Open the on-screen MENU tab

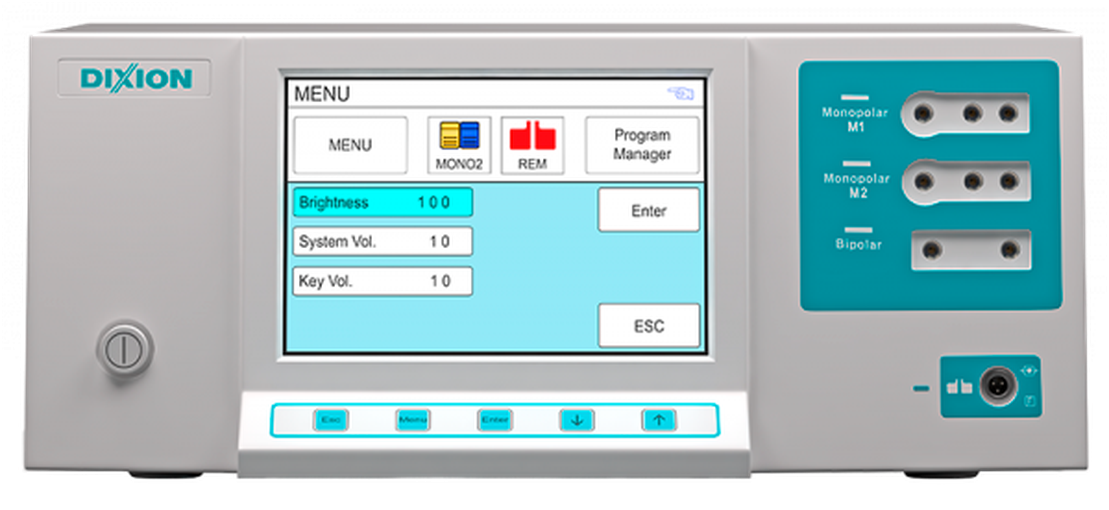350,146
